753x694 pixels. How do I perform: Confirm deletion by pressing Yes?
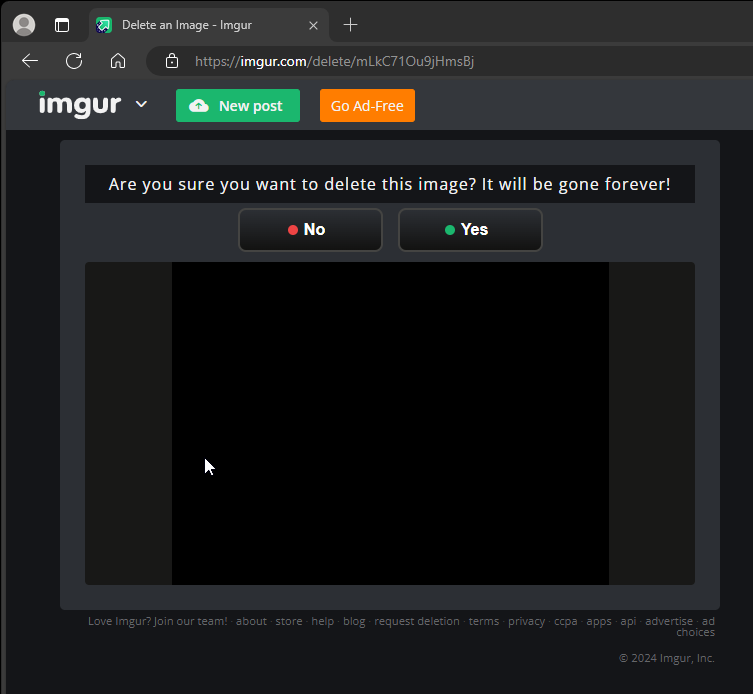(470, 230)
